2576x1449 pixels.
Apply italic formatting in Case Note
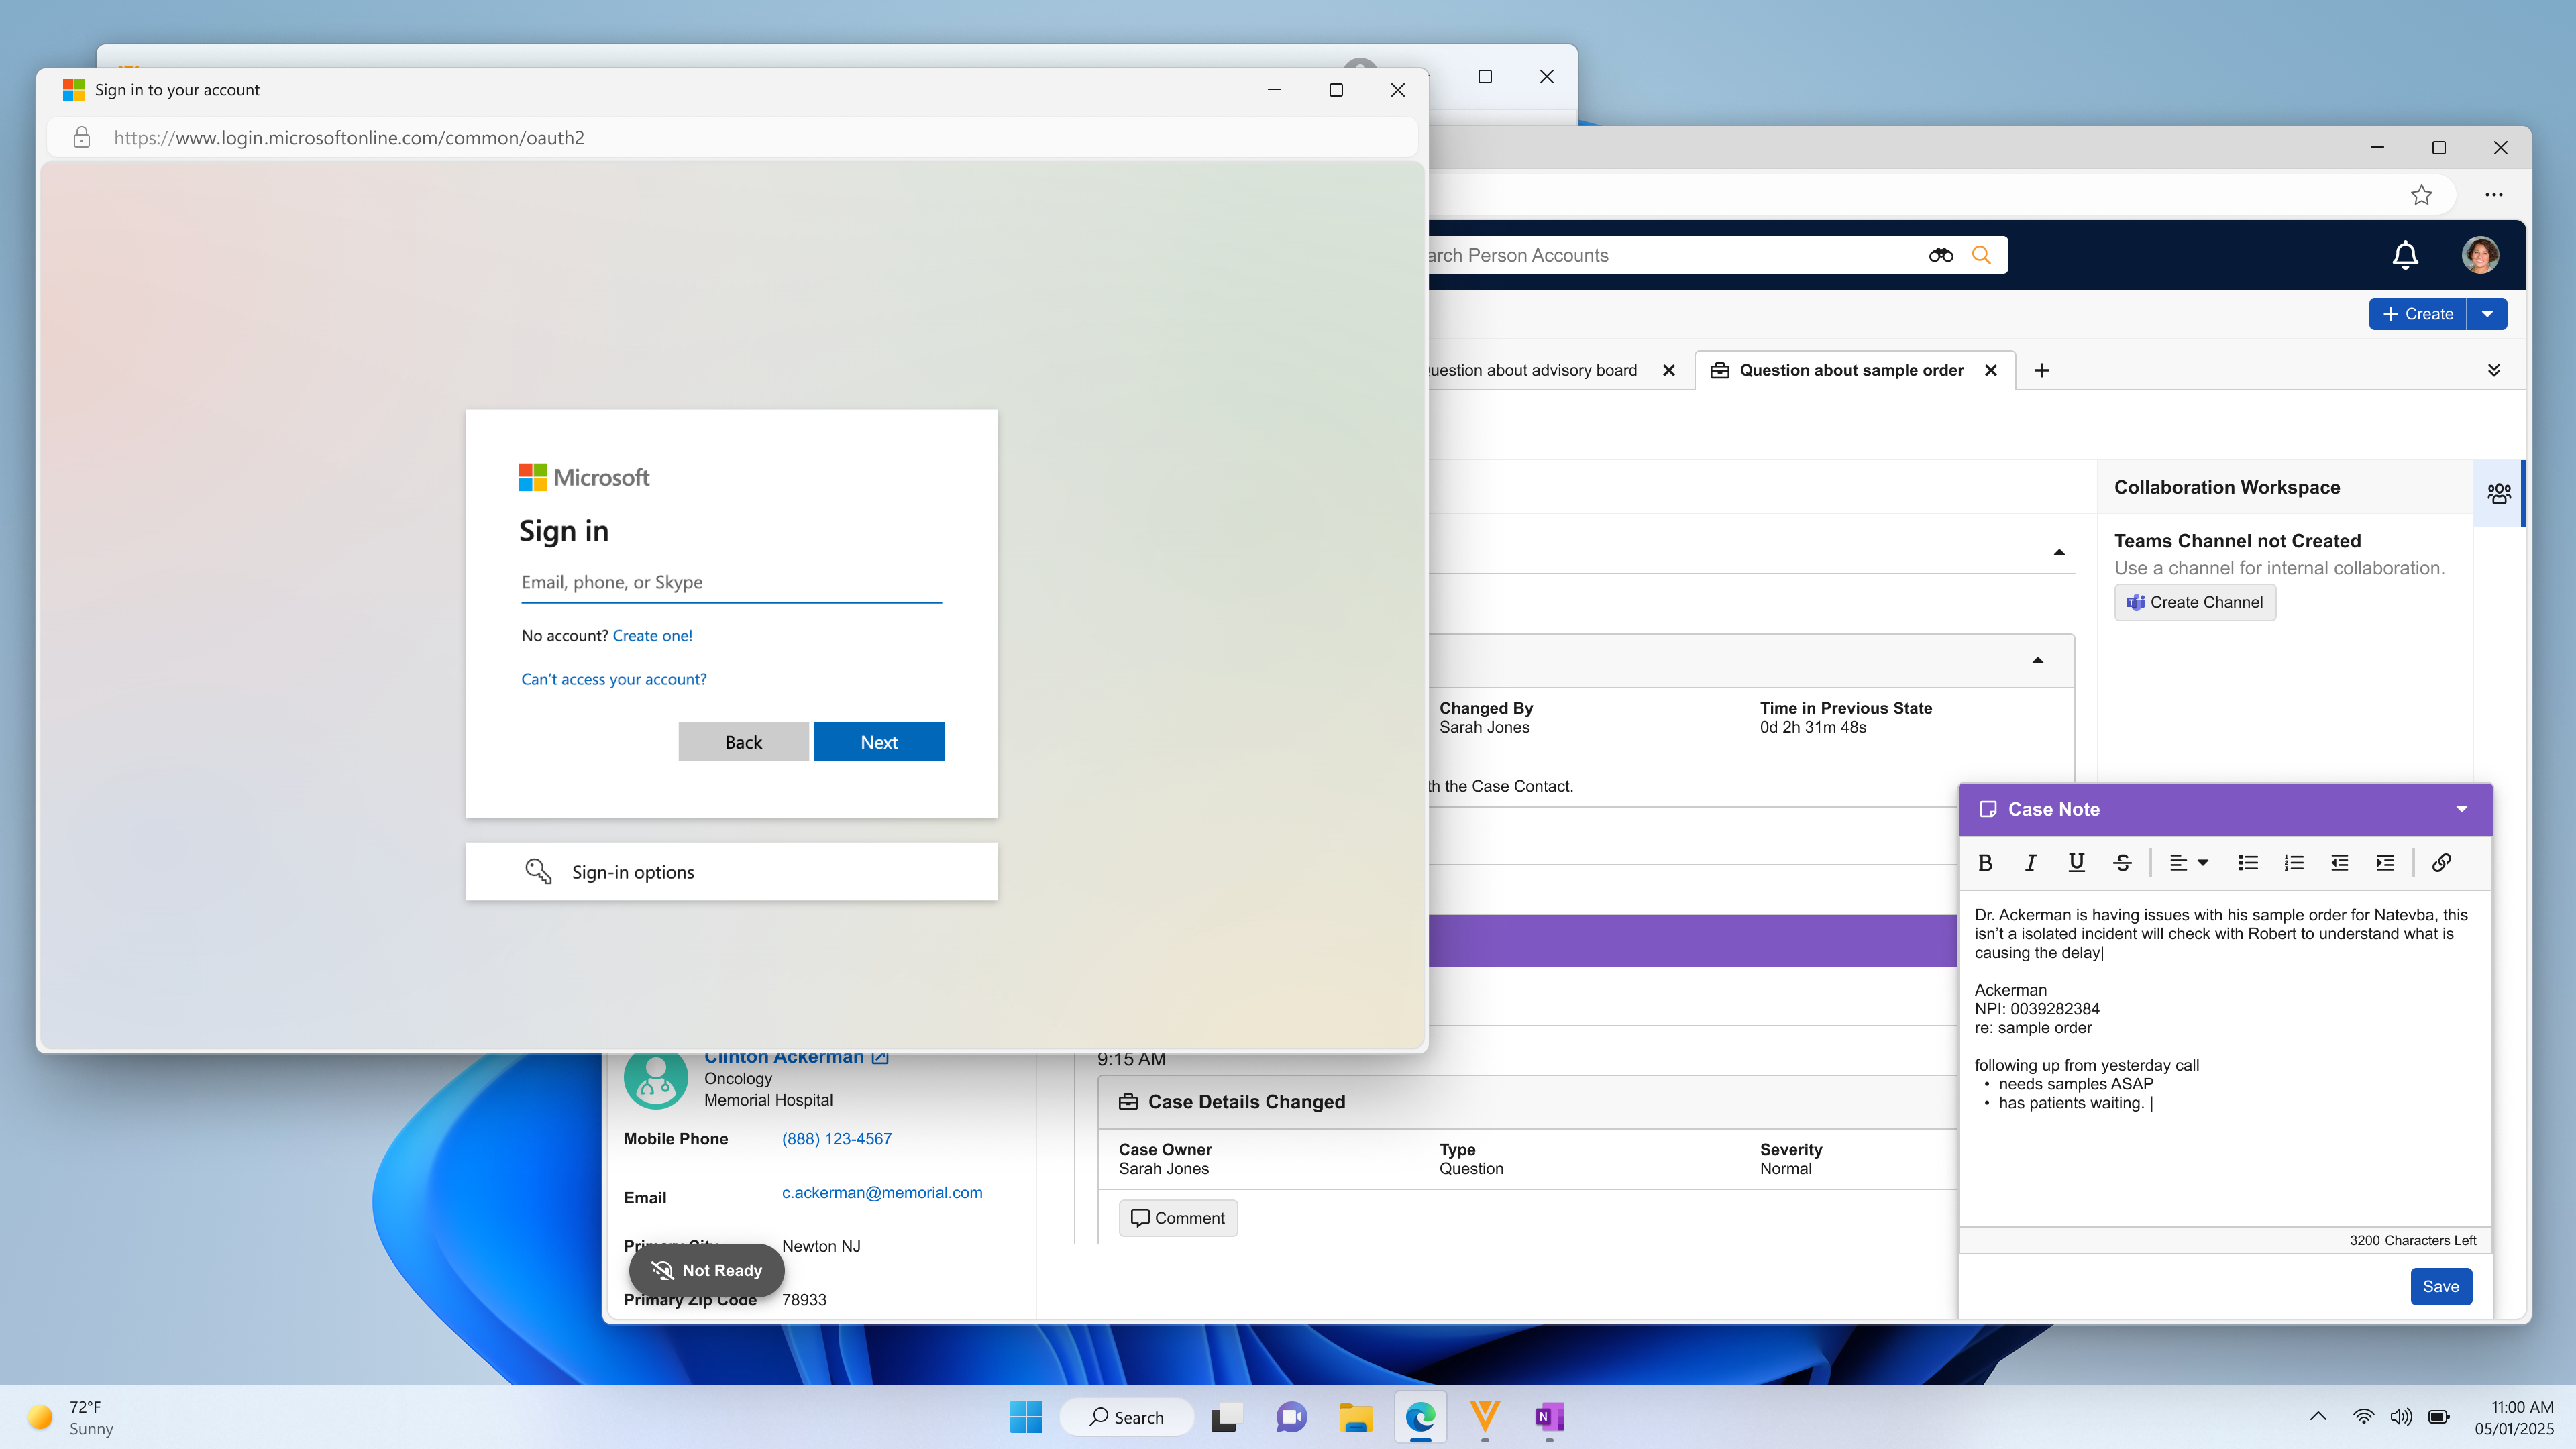pos(2030,863)
